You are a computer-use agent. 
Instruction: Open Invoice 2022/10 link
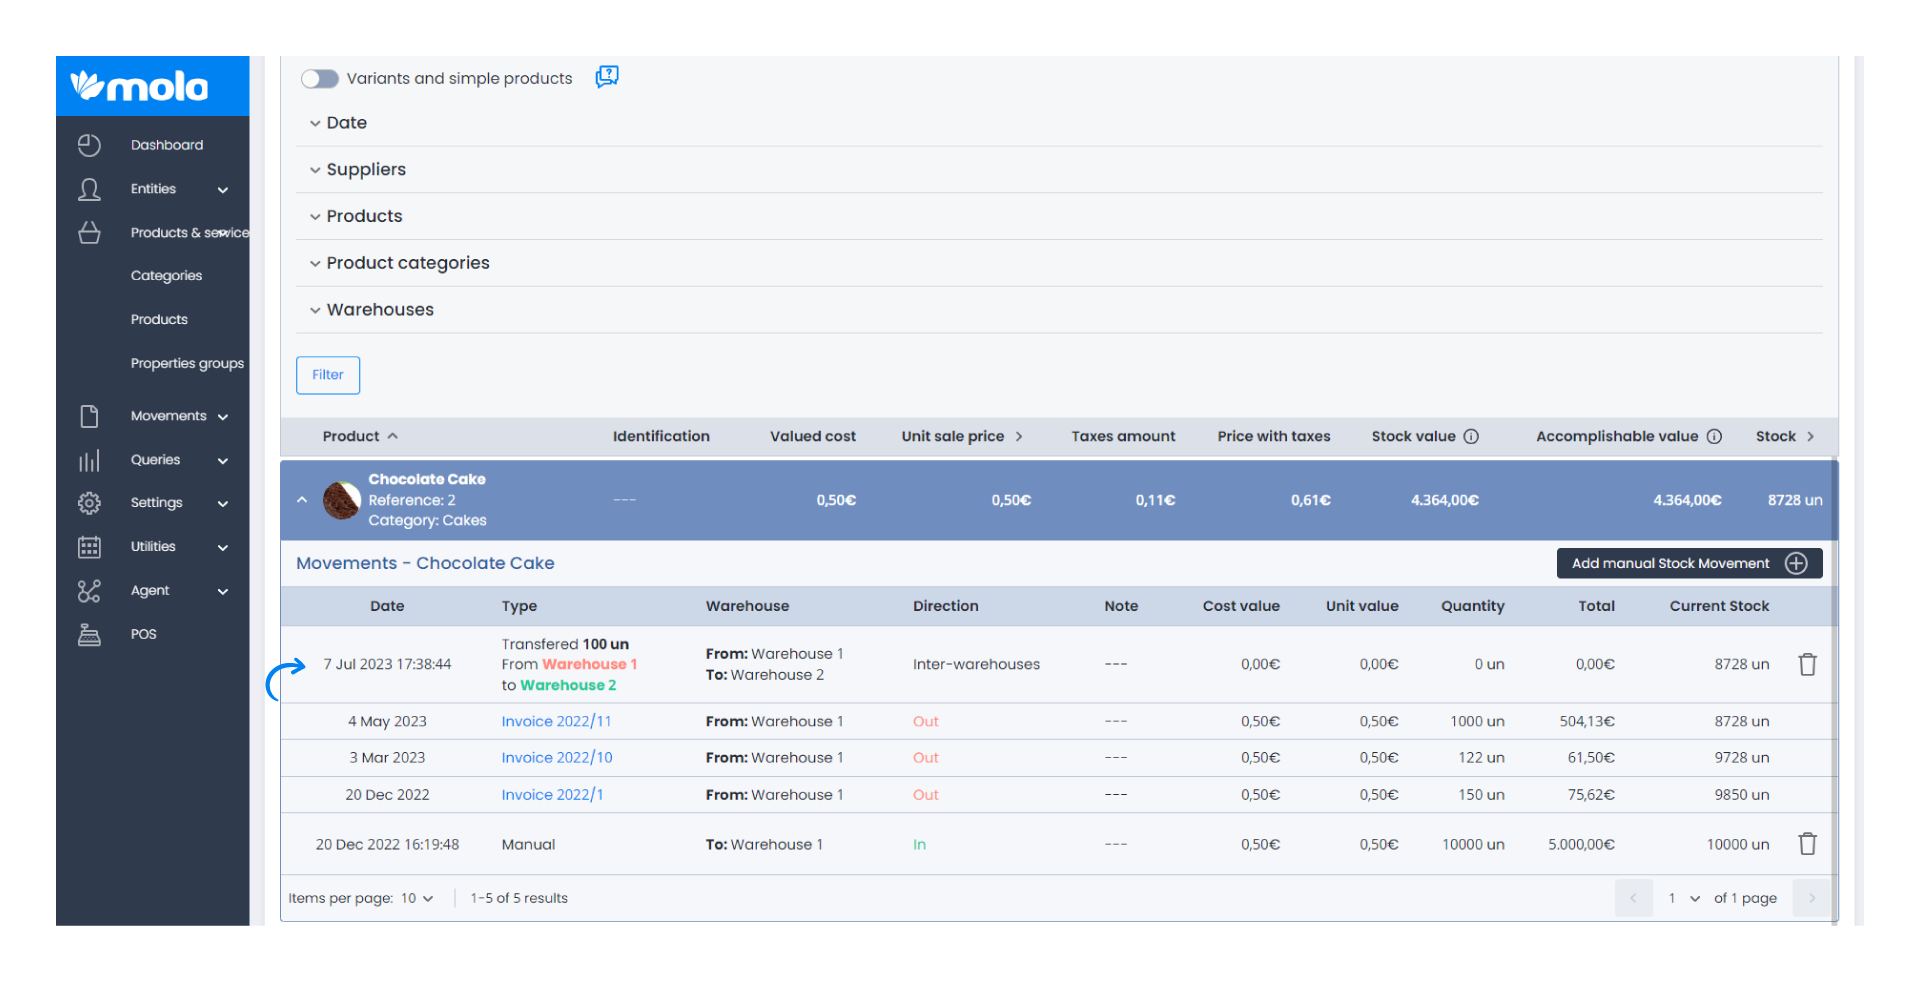(x=557, y=758)
